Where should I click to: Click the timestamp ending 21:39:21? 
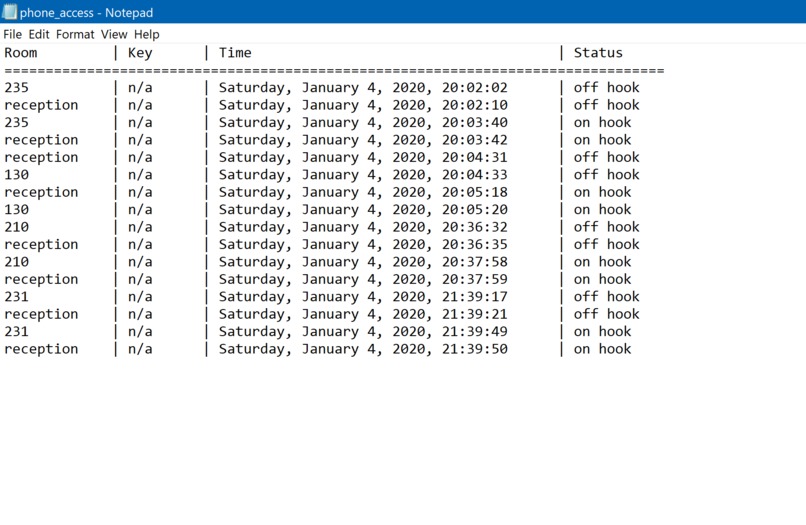pyautogui.click(x=363, y=315)
